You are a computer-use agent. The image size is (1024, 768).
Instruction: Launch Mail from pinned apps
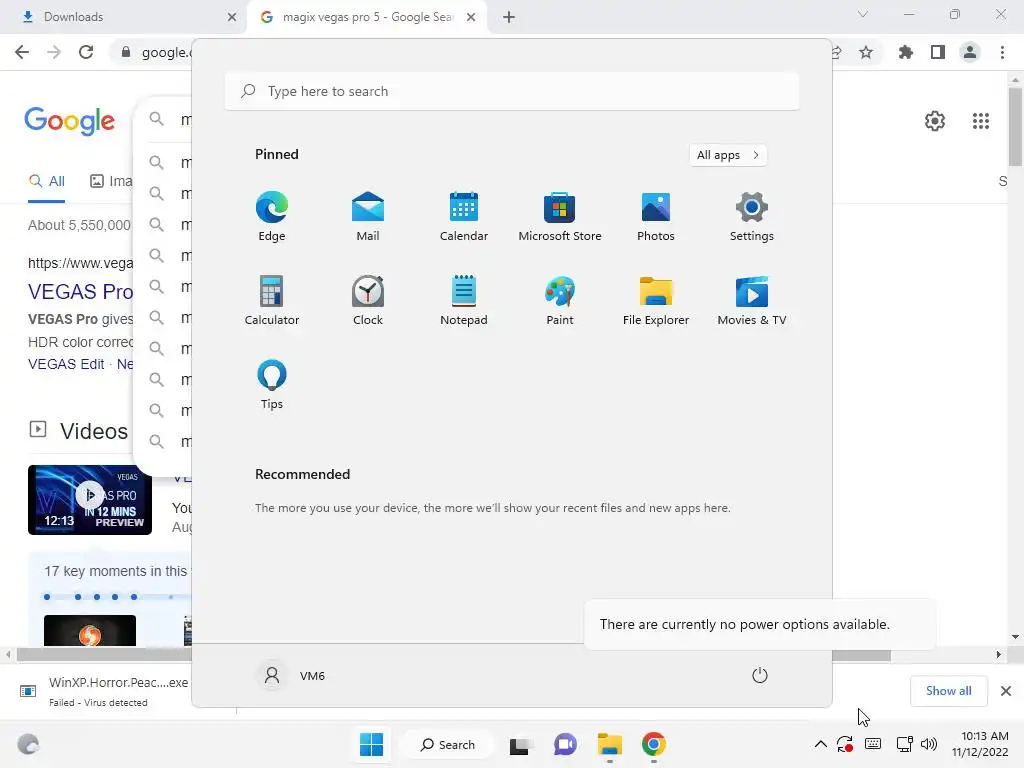click(368, 216)
